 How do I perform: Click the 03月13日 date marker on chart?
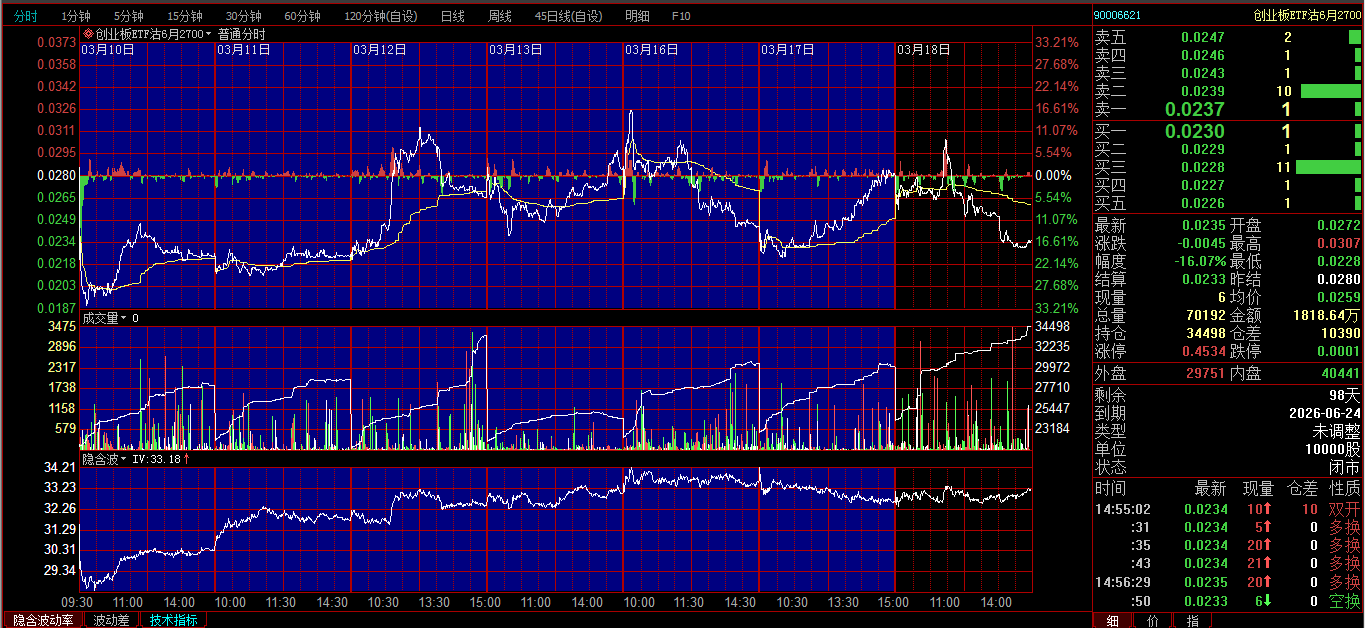516,48
